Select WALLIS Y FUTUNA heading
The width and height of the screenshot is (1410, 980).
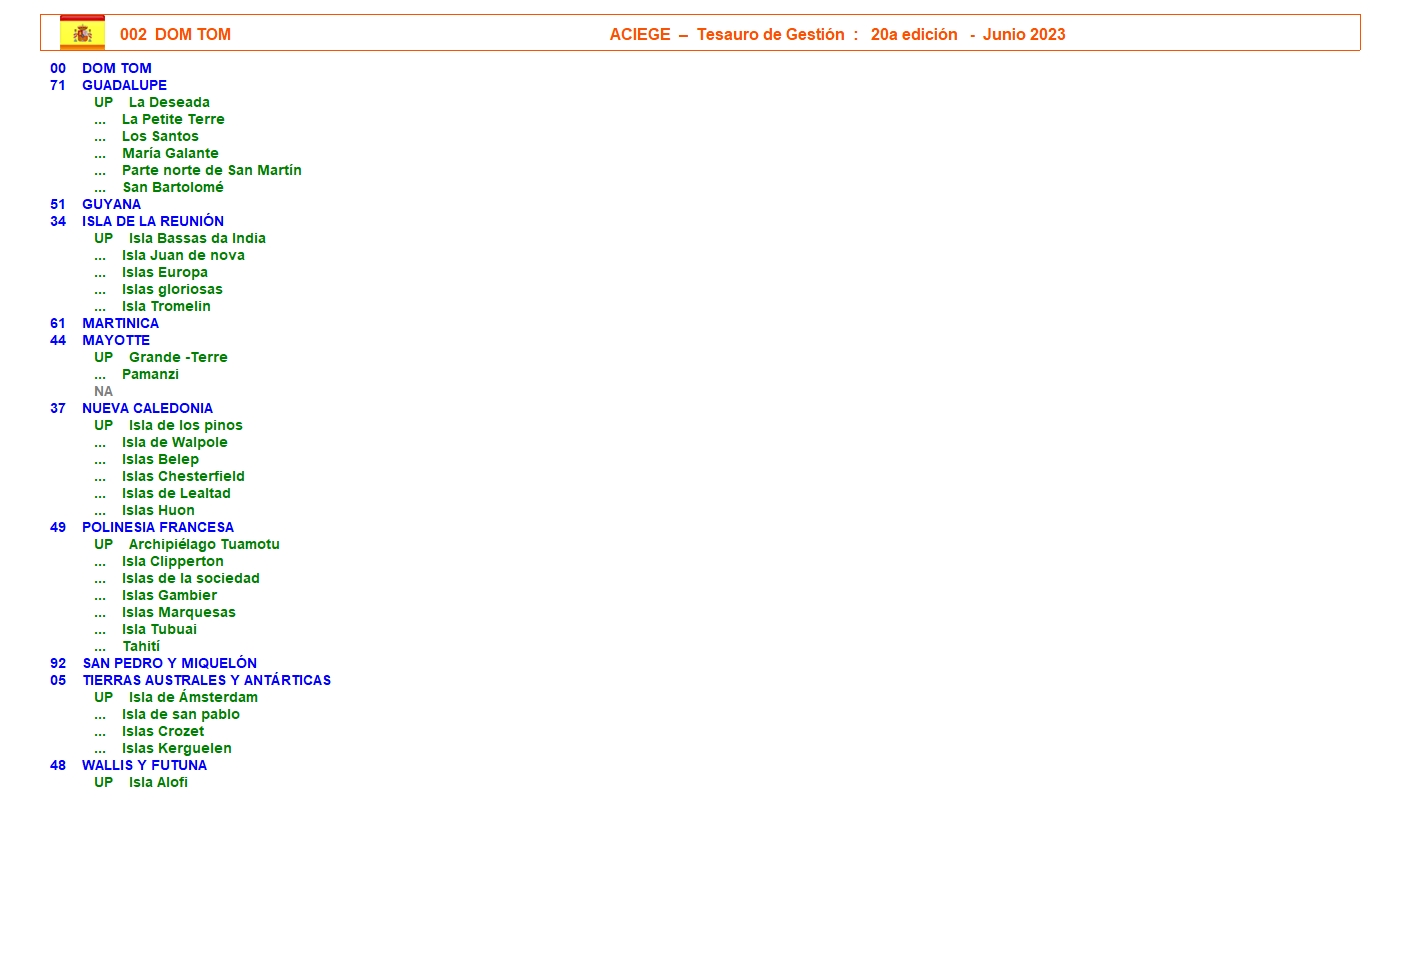click(144, 765)
